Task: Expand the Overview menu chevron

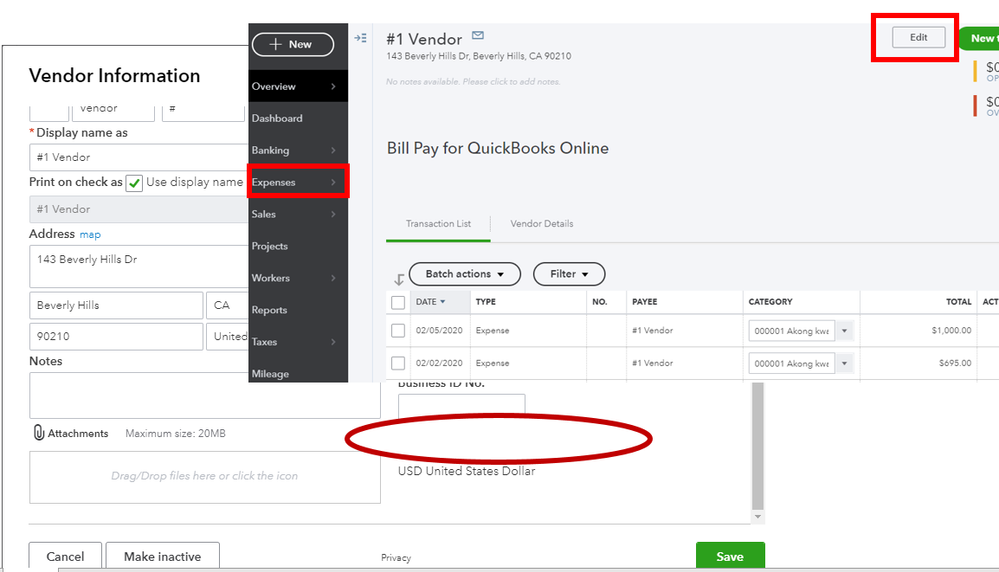Action: click(333, 86)
